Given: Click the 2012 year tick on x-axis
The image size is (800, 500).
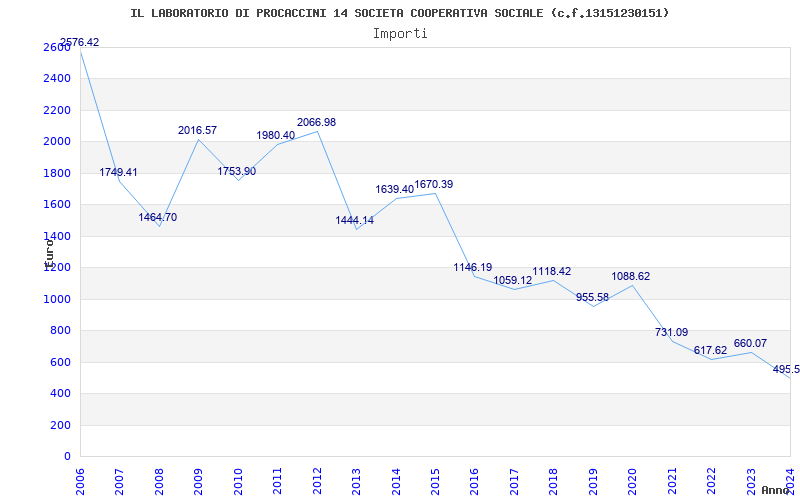Looking at the screenshot, I should [317, 478].
